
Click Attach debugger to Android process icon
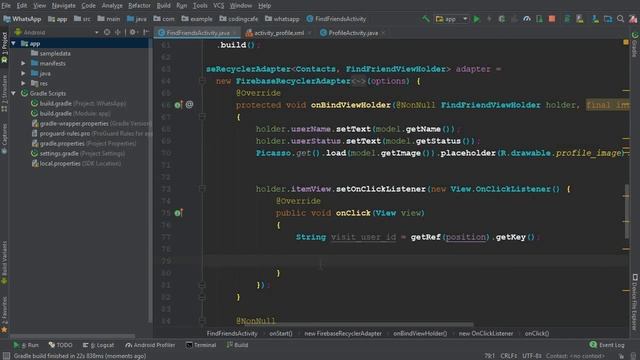pos(539,19)
